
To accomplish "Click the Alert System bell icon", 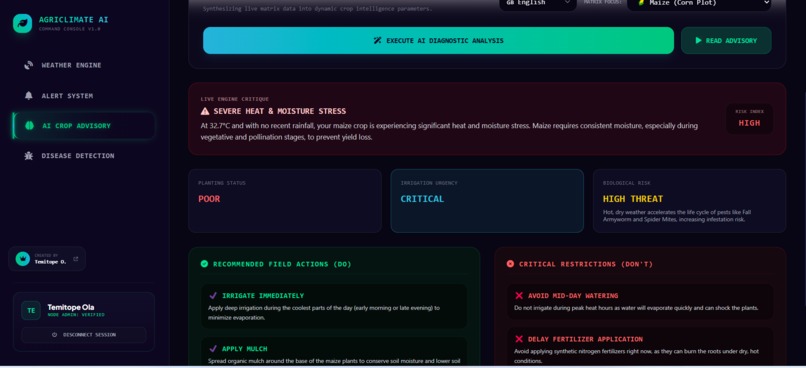I will (29, 96).
